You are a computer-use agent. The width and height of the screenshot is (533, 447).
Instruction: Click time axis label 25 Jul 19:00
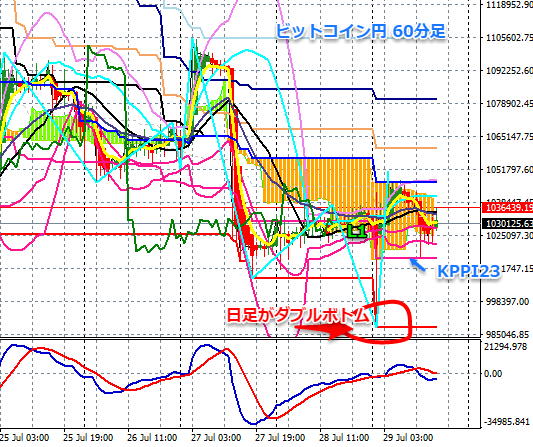pos(88,437)
